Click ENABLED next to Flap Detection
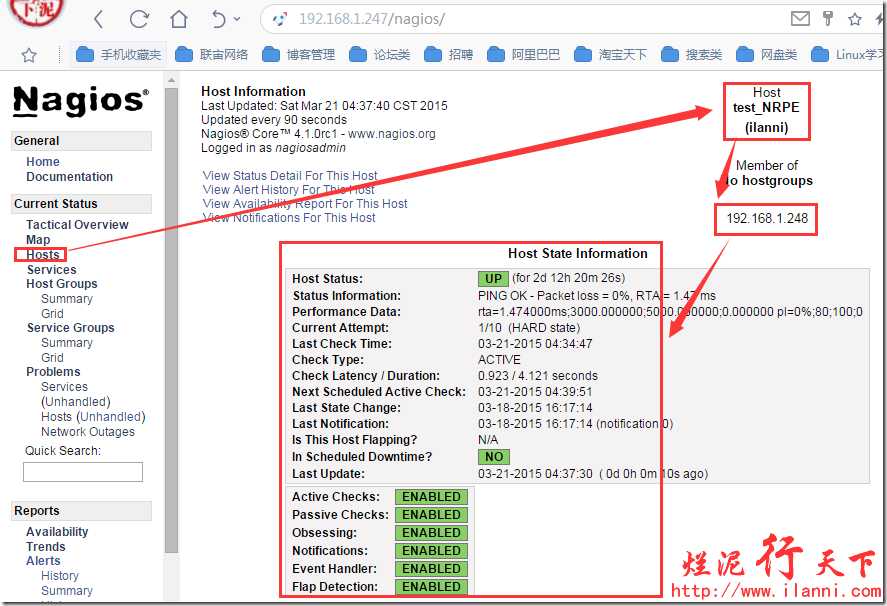 click(431, 587)
